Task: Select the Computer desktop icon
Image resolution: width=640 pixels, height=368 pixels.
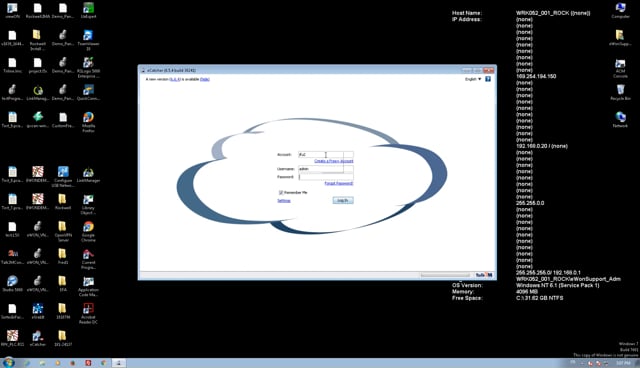Action: click(620, 11)
